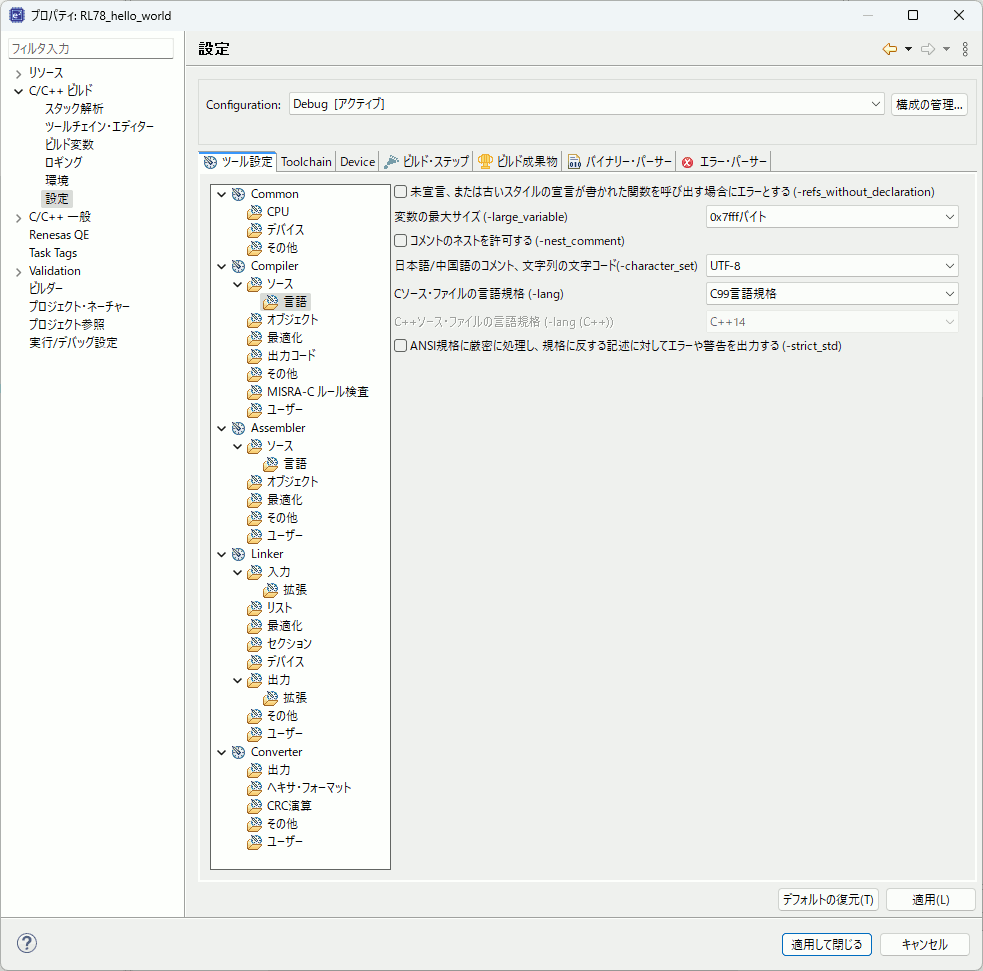Image resolution: width=983 pixels, height=971 pixels.
Task: Toggle the コメントのネストを許可する checkbox
Action: [x=401, y=241]
